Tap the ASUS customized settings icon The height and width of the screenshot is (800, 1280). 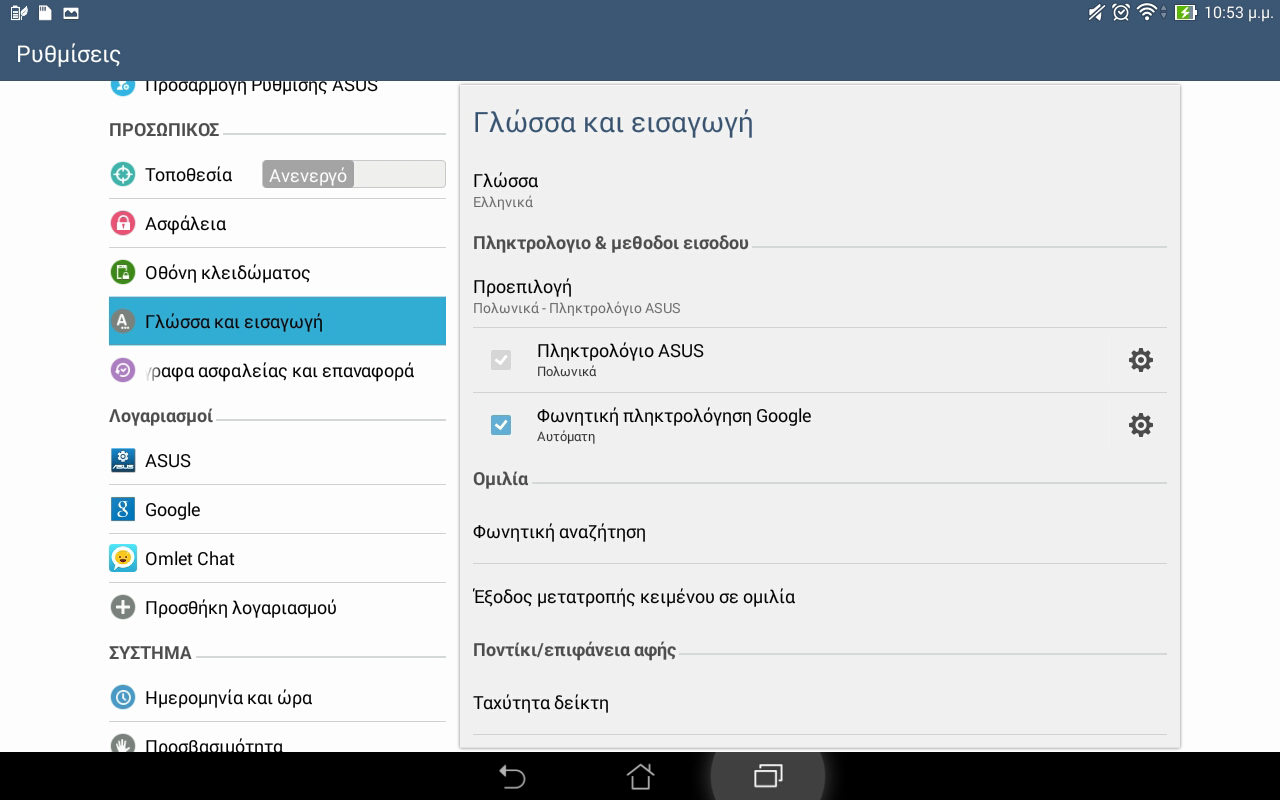coord(122,87)
